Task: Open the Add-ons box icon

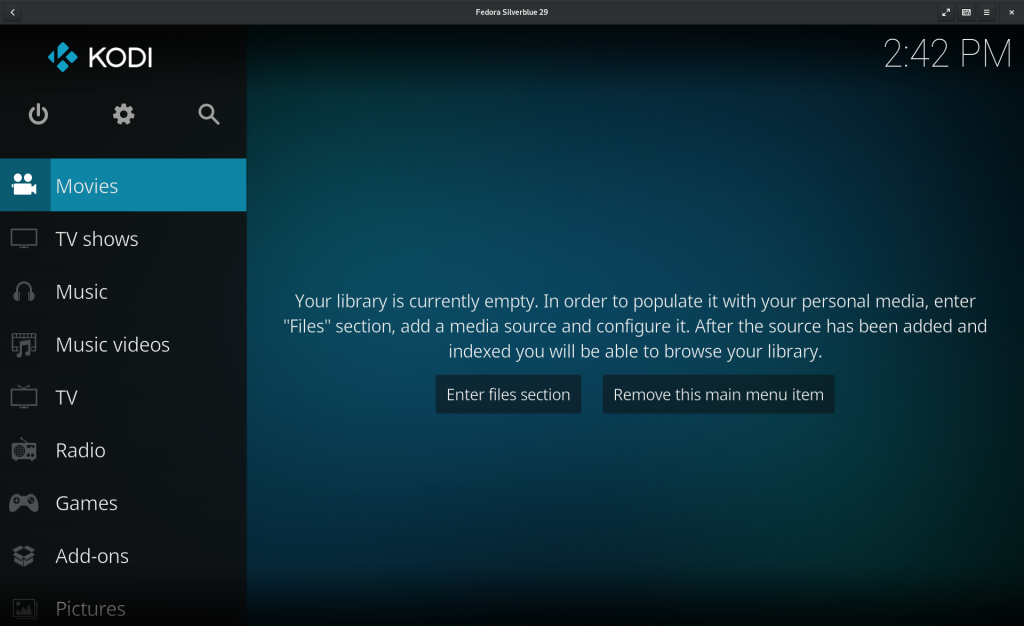Action: click(24, 556)
